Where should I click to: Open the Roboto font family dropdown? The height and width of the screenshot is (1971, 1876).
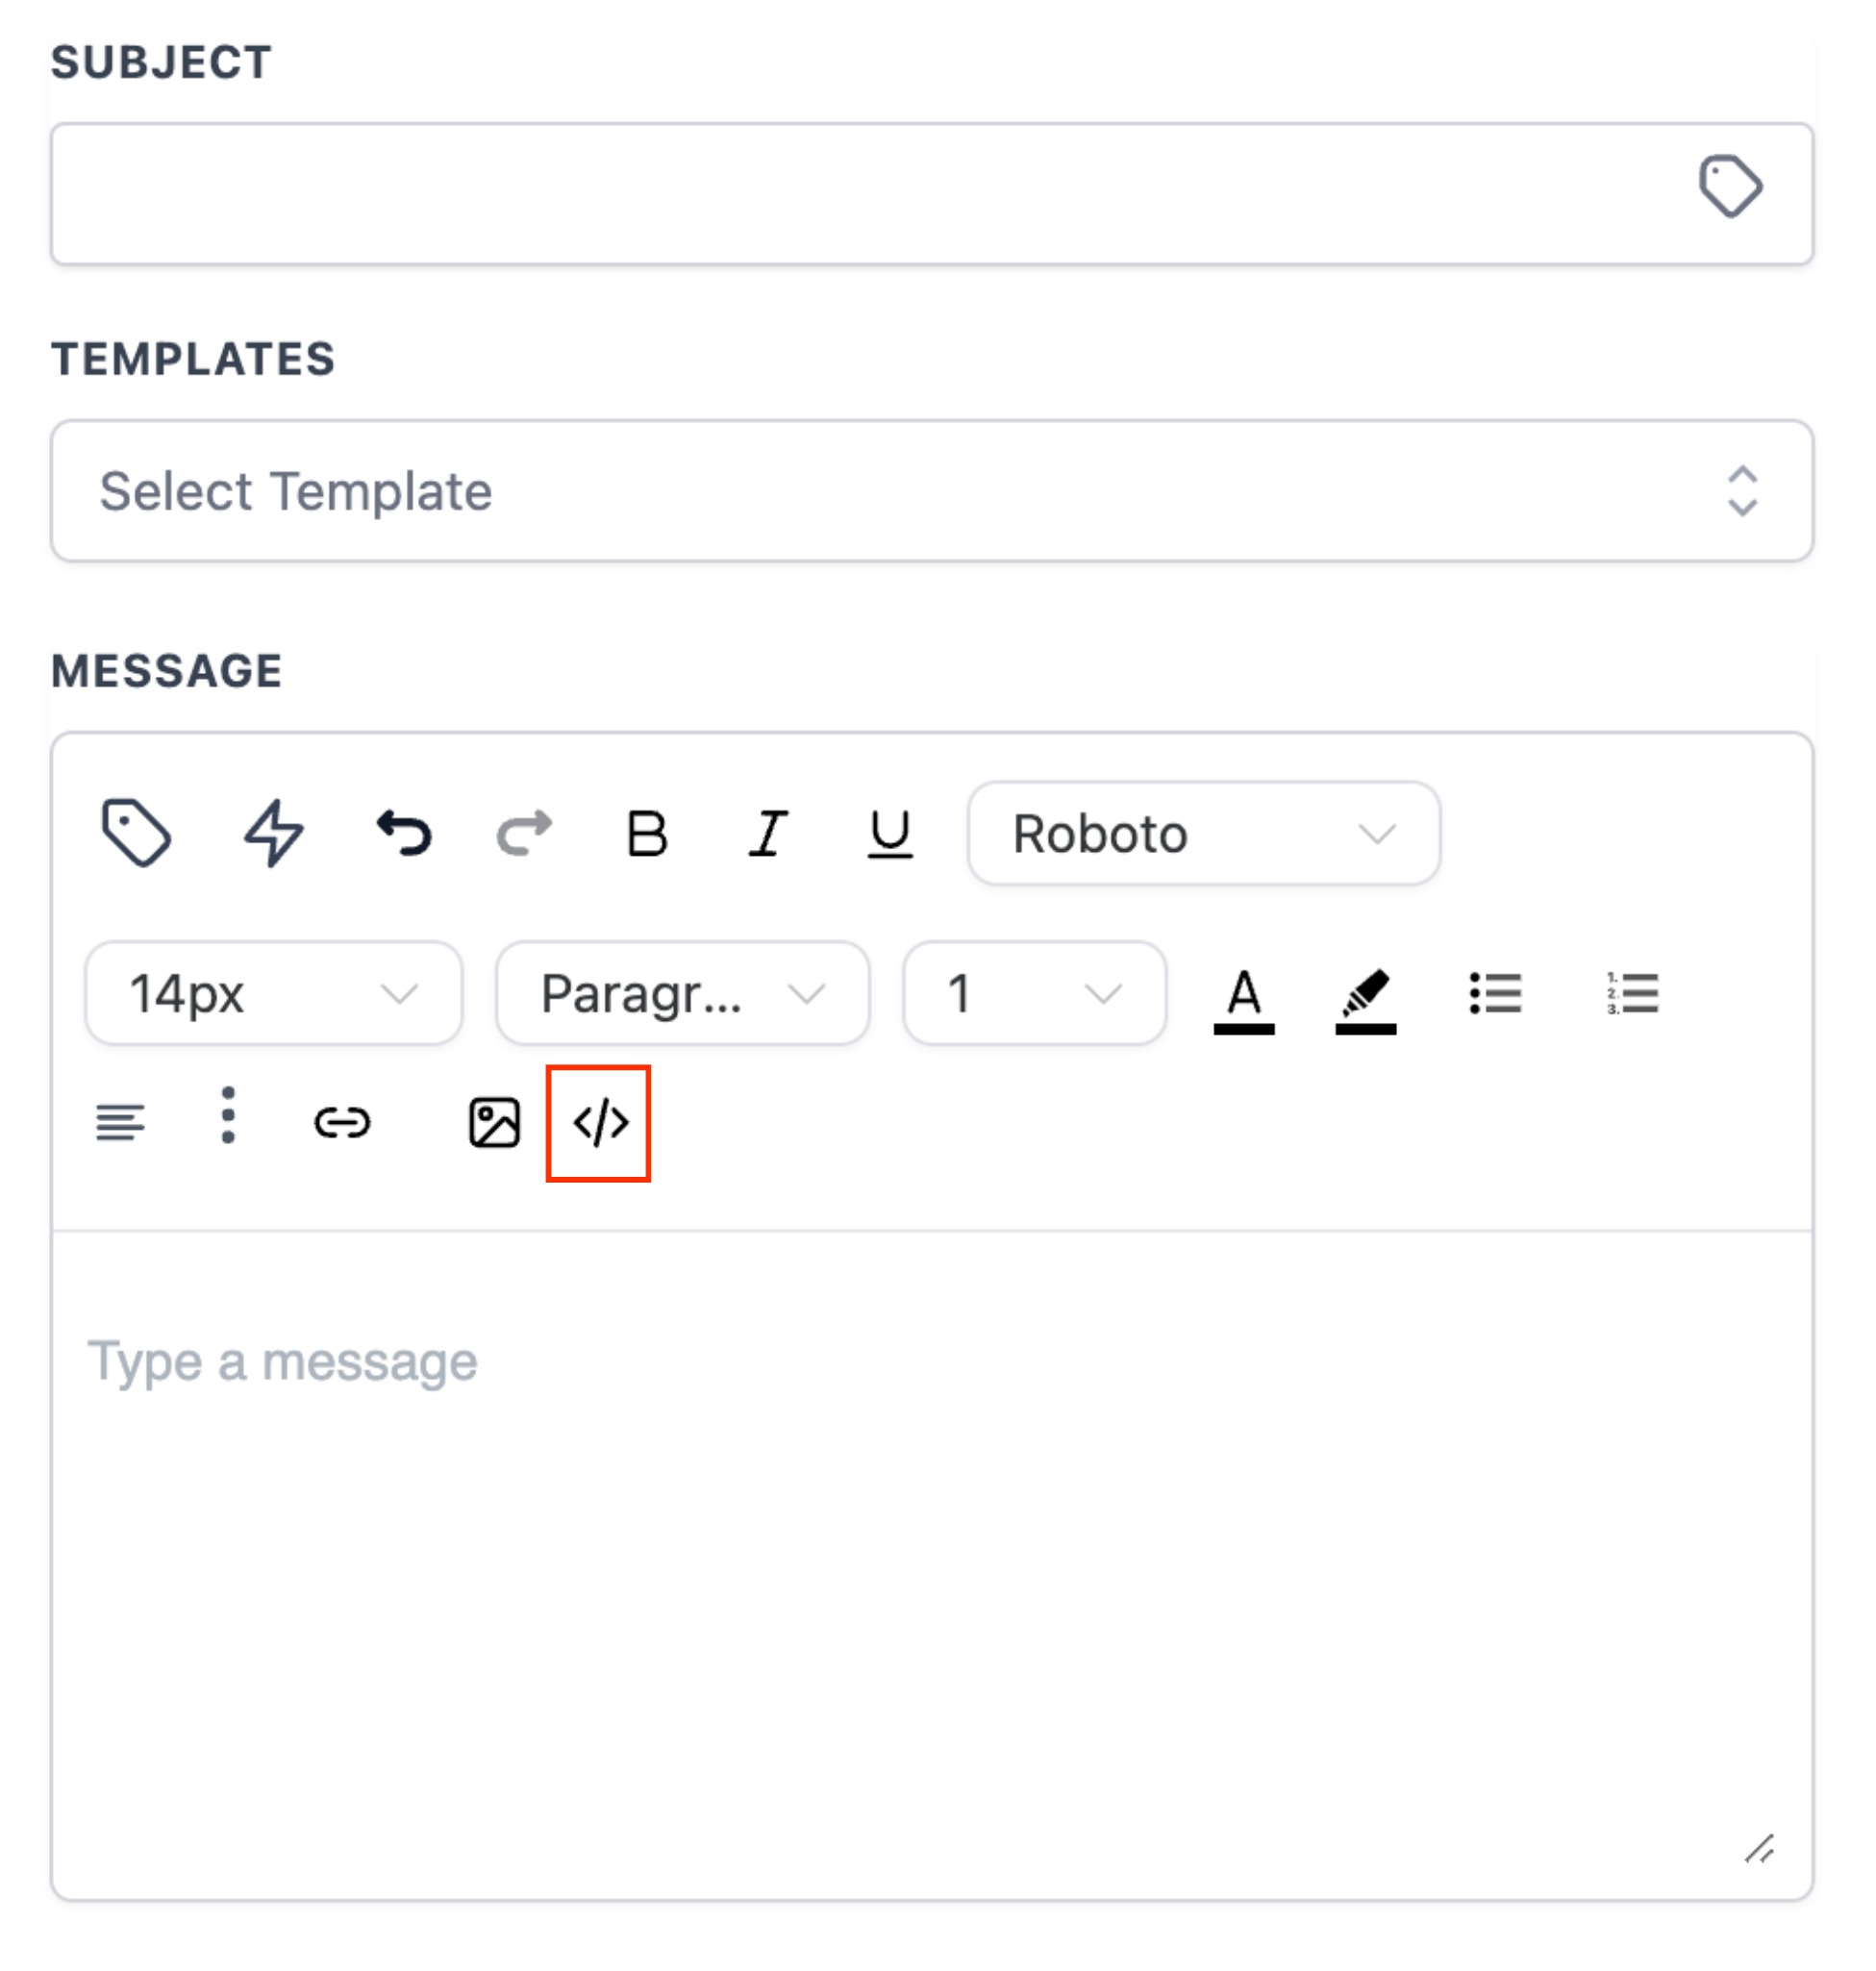pos(1203,833)
